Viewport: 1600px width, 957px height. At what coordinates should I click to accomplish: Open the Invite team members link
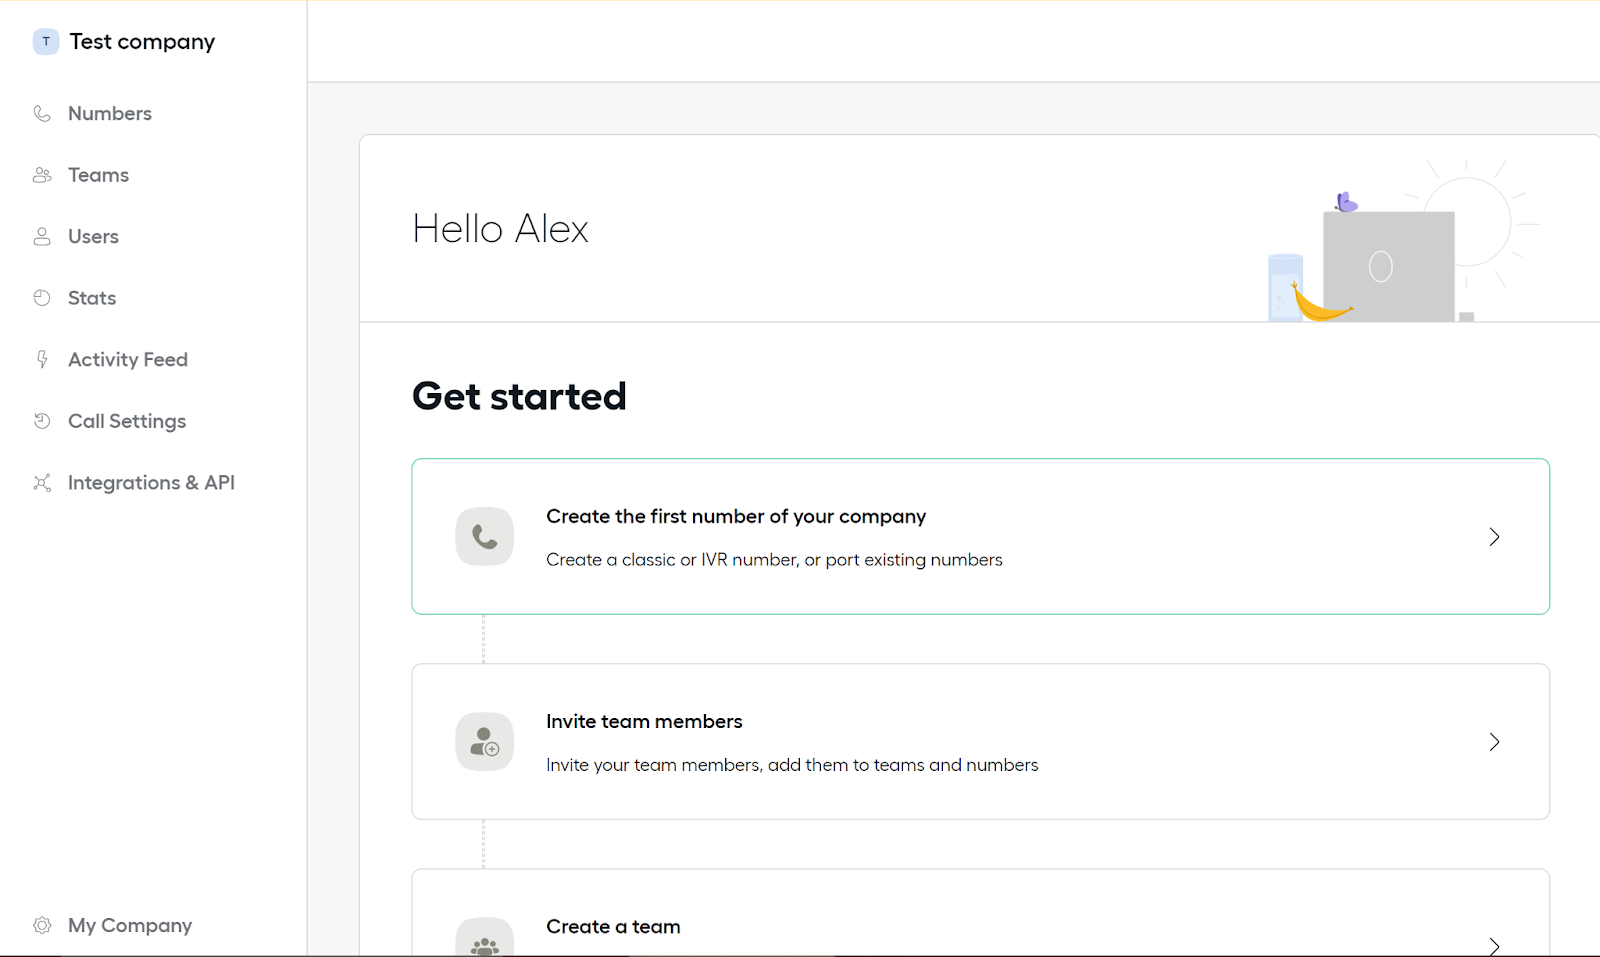pos(644,722)
